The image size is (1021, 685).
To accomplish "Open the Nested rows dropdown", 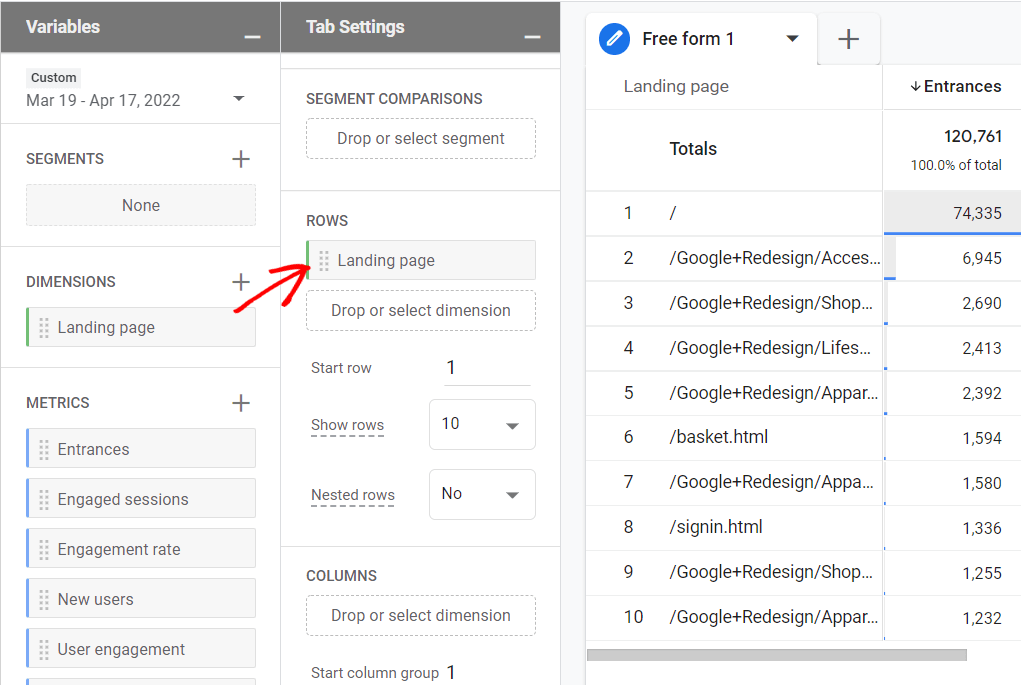I will tap(482, 494).
